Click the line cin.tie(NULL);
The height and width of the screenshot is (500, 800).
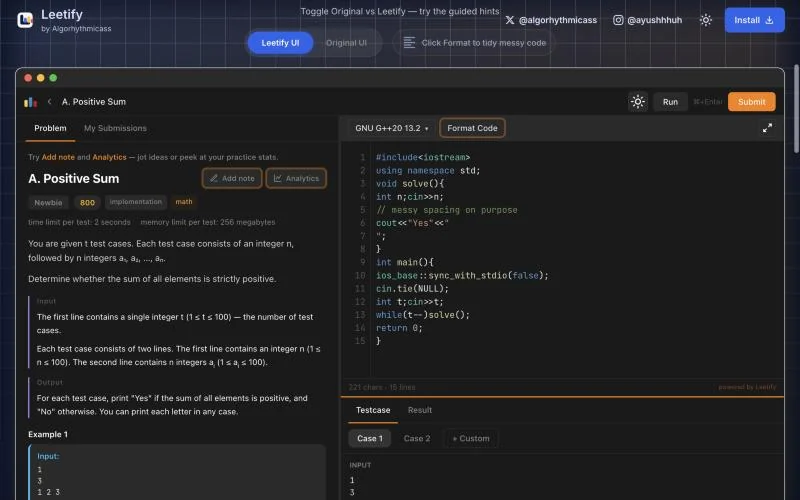[x=412, y=289]
